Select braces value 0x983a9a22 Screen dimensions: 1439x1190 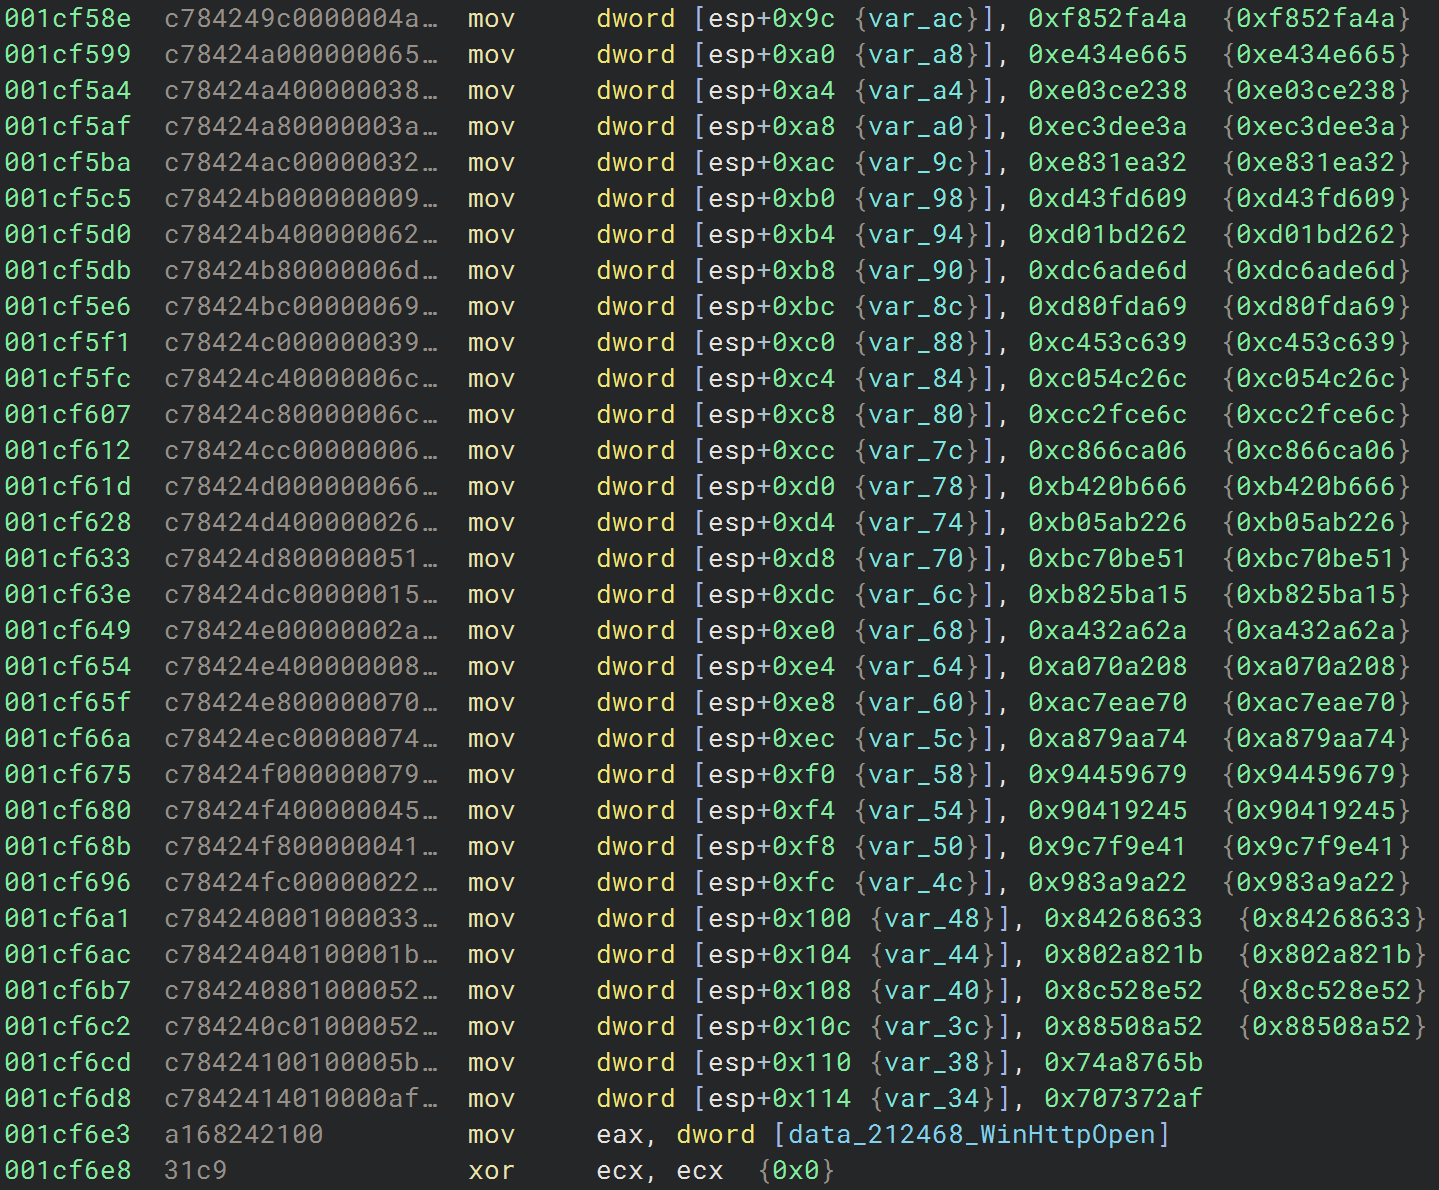tap(1316, 882)
